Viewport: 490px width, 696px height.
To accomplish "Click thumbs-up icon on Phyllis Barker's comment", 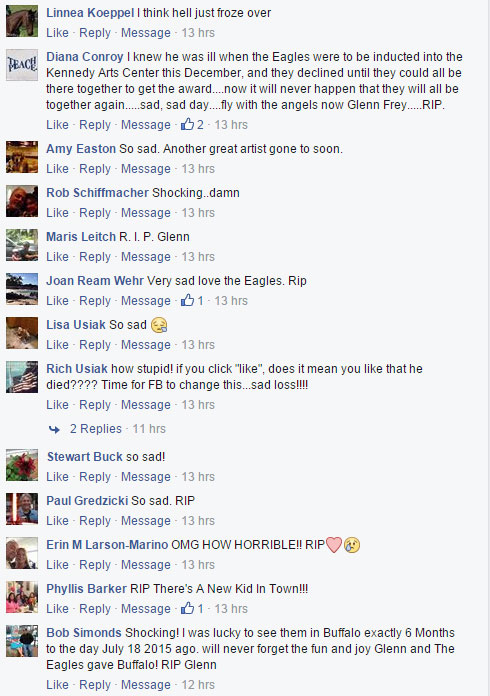I will pyautogui.click(x=187, y=608).
